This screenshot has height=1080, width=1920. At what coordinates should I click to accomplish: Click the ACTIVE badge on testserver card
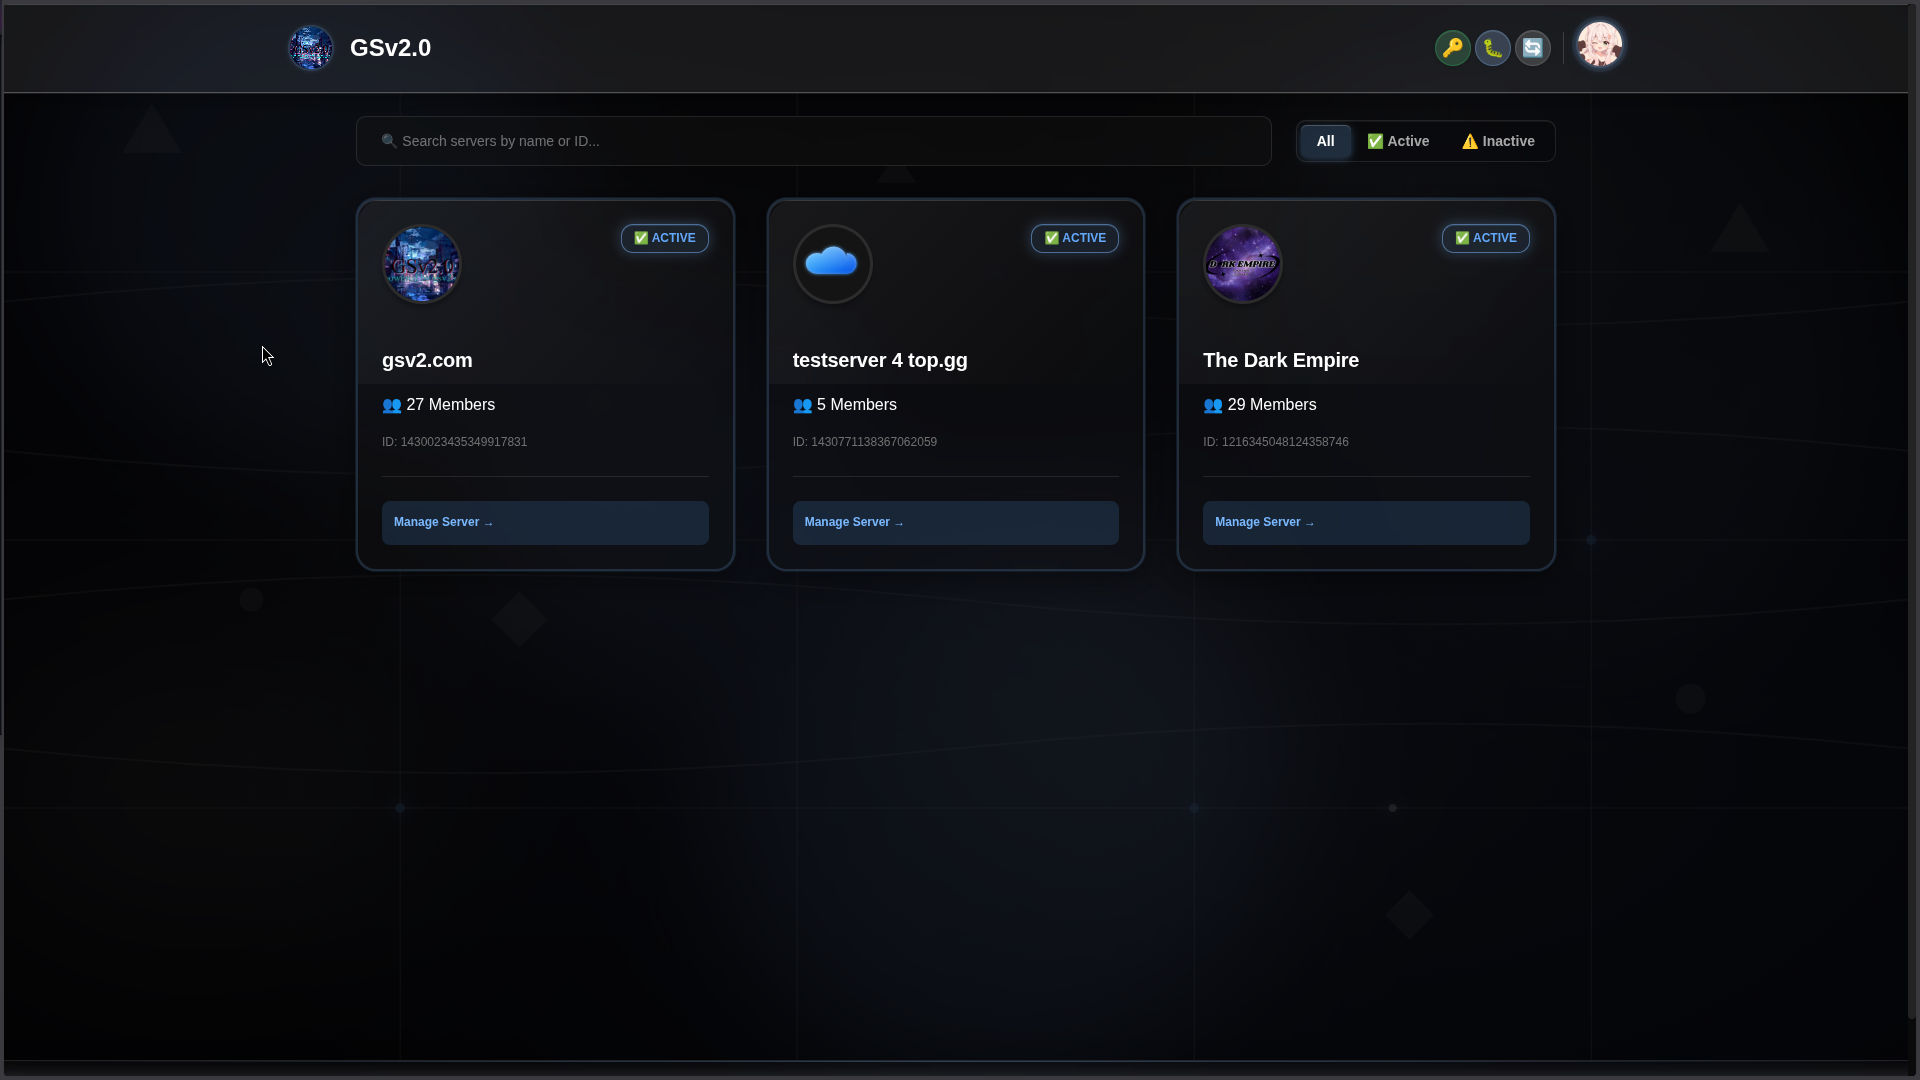(1074, 238)
